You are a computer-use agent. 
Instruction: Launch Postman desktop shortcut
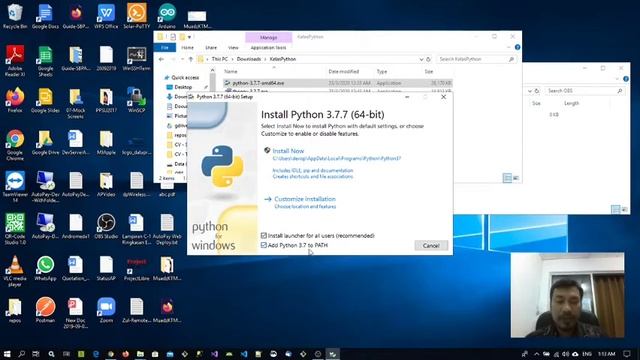pyautogui.click(x=45, y=310)
